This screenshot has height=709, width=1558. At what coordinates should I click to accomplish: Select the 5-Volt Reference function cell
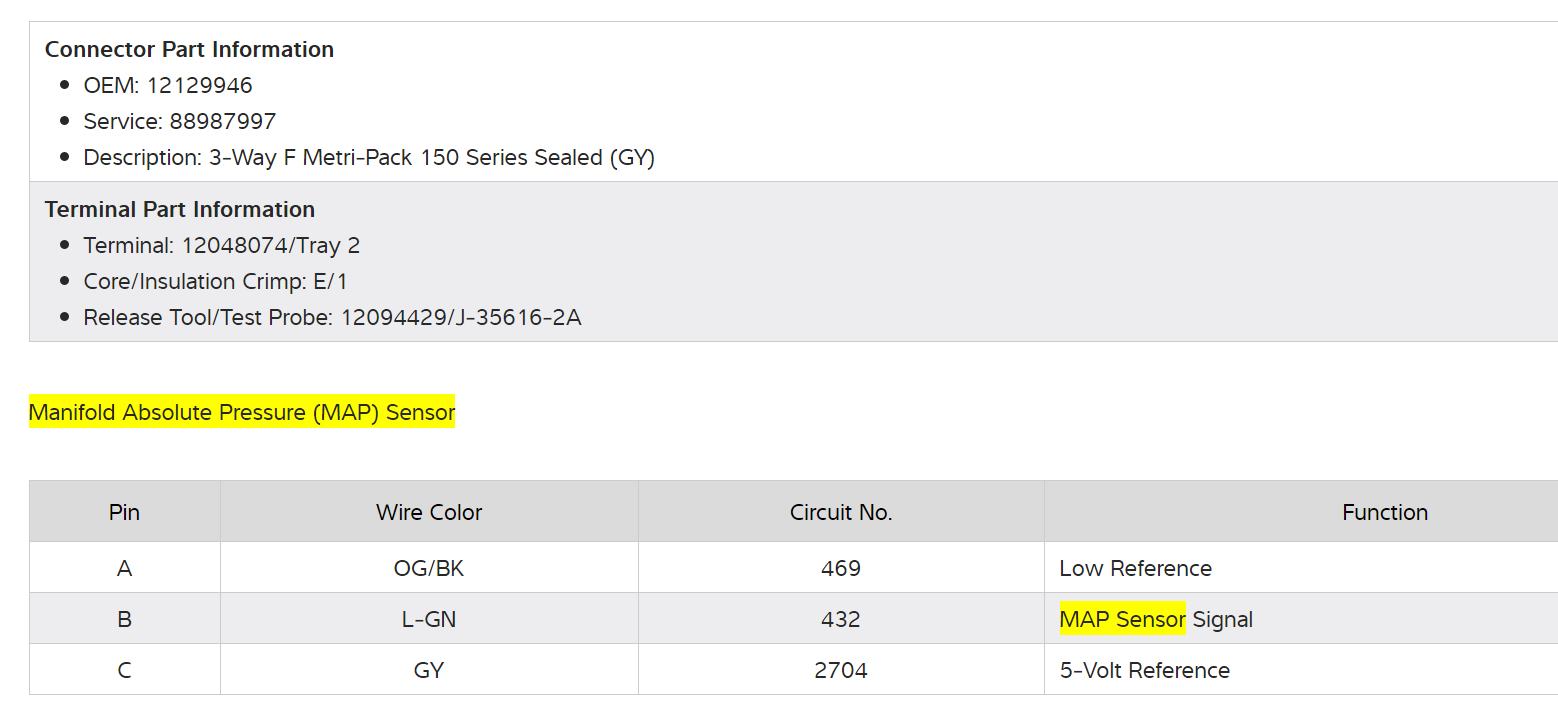coord(1144,671)
